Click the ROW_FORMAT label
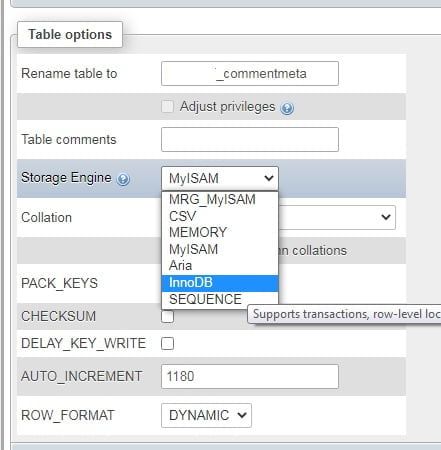441x450 pixels. [x=68, y=415]
